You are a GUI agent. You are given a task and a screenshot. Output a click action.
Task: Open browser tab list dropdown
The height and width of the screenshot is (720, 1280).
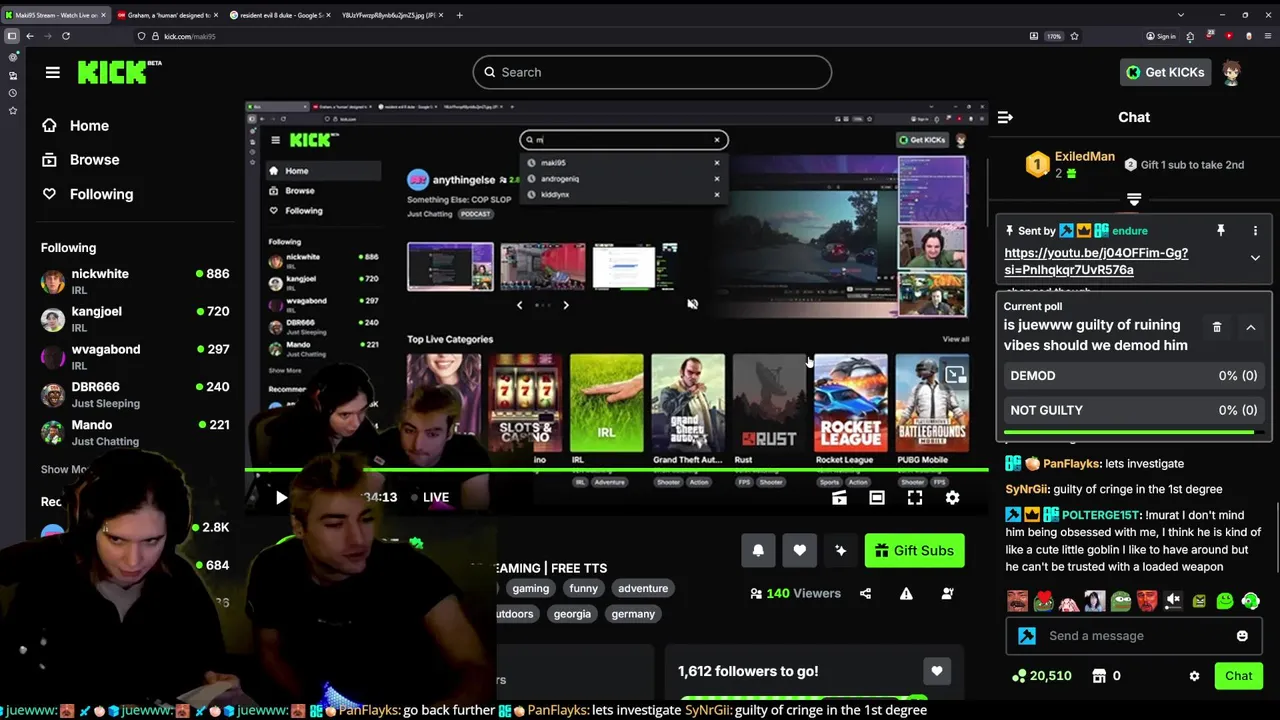point(1180,15)
